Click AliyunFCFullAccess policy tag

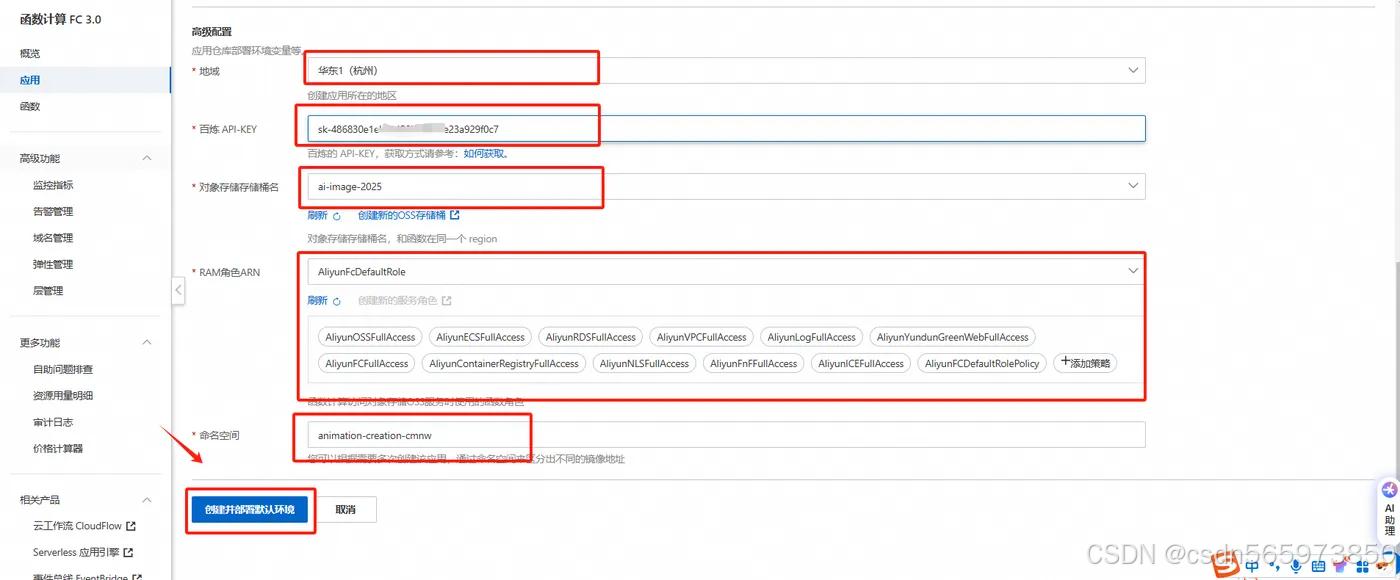coord(367,363)
